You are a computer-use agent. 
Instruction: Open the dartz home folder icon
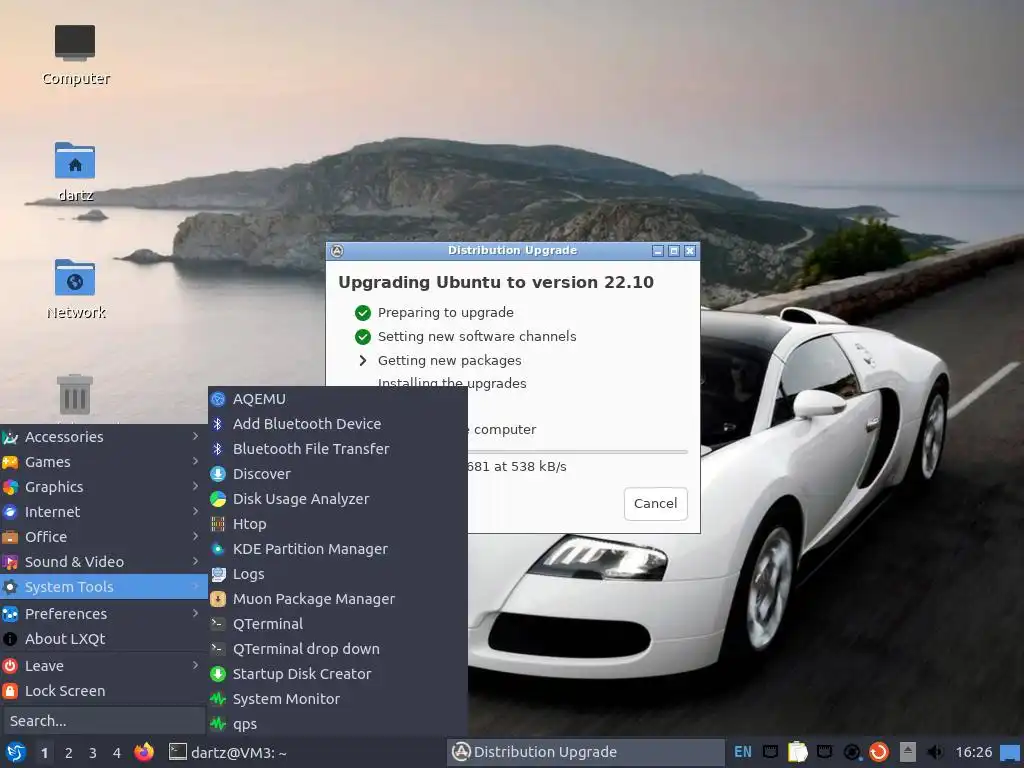(x=75, y=171)
